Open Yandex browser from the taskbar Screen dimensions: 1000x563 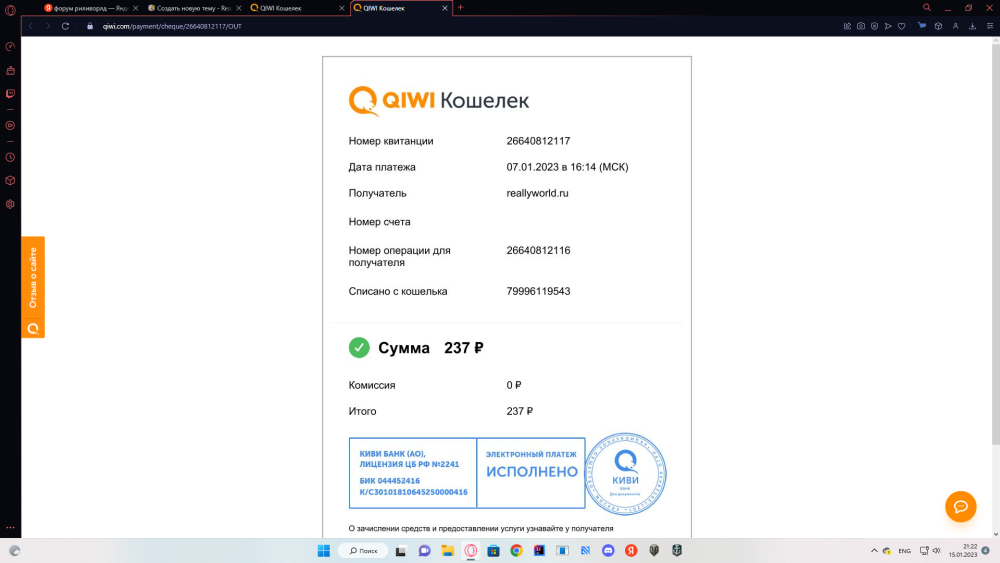(x=631, y=551)
